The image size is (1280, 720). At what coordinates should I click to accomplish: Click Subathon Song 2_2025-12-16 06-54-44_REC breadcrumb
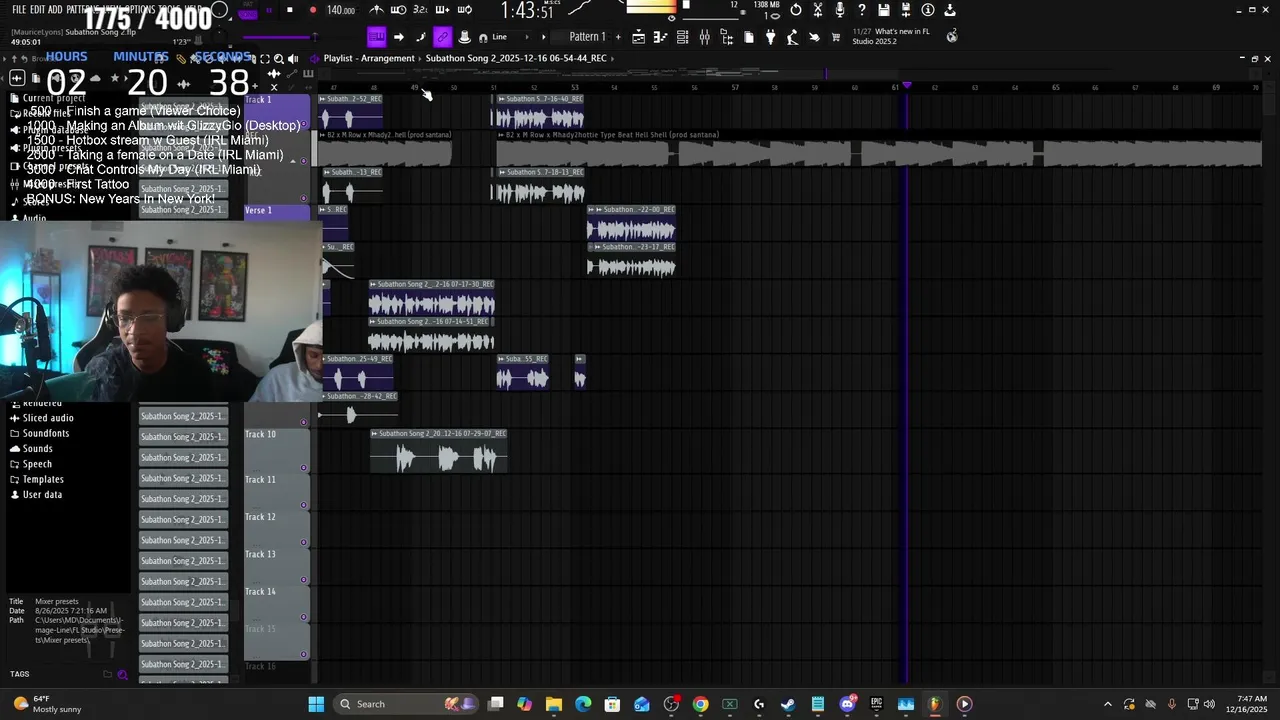(516, 58)
